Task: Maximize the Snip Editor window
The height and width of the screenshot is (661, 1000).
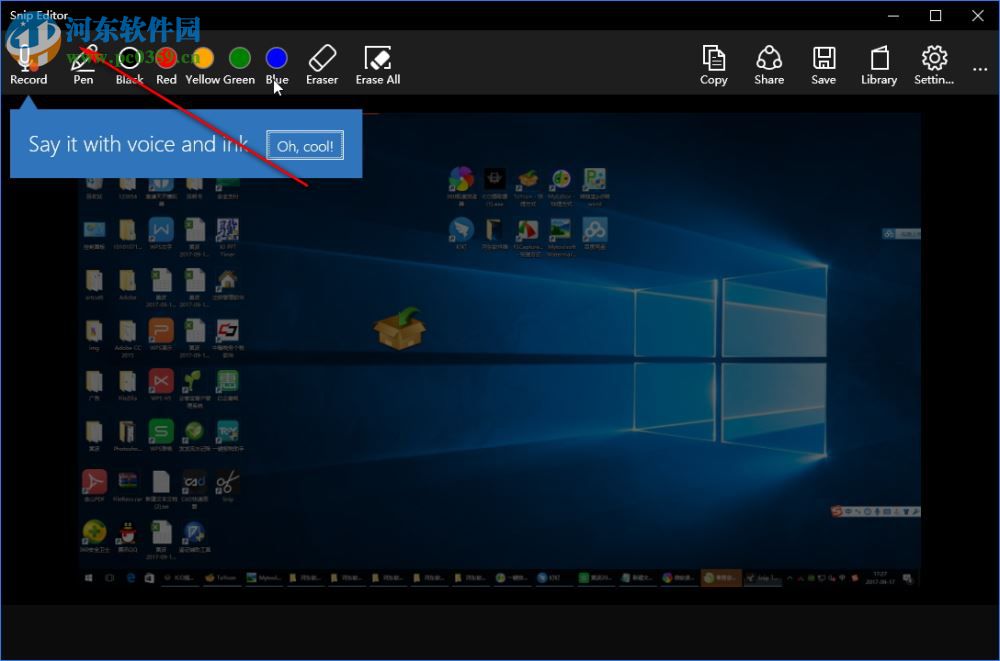Action: [935, 15]
